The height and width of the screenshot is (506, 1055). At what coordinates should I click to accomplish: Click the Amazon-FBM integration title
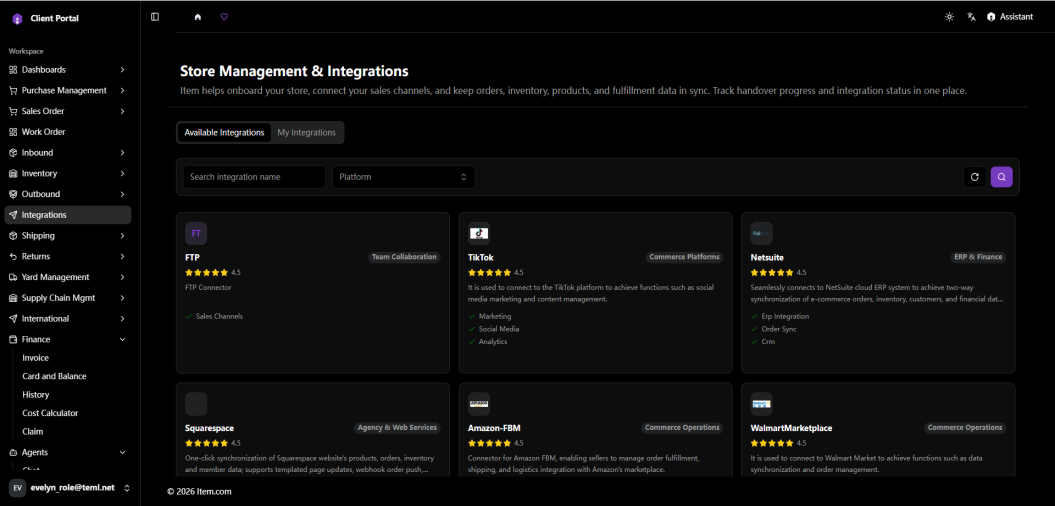[x=495, y=428]
